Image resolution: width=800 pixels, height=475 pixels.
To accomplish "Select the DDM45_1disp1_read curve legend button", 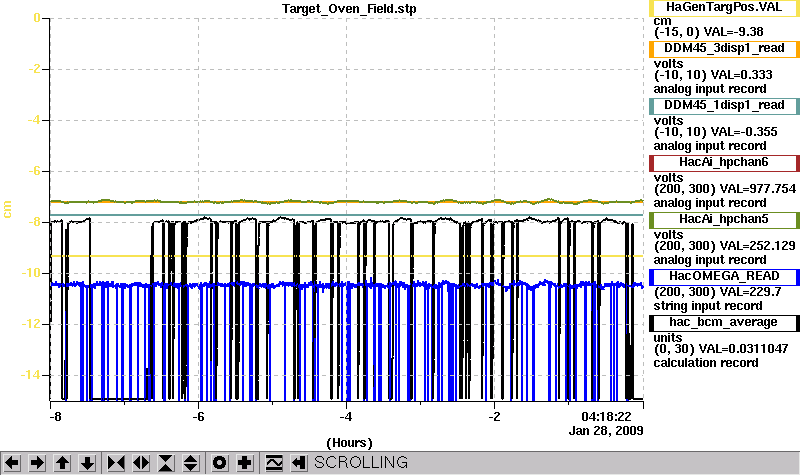I will click(x=724, y=106).
